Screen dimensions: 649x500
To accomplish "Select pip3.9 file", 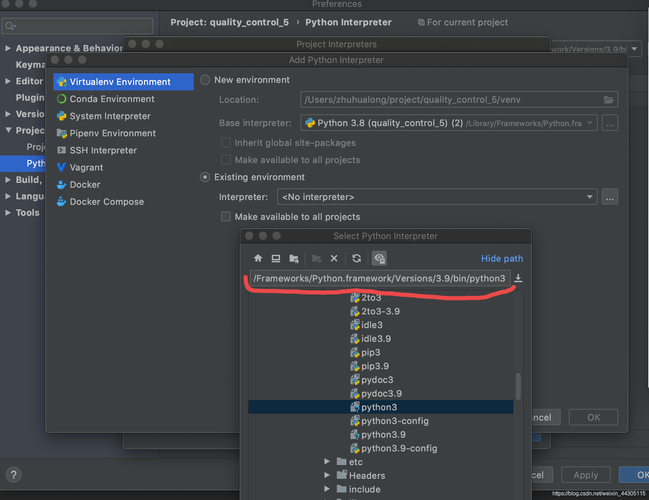I will pyautogui.click(x=369, y=366).
